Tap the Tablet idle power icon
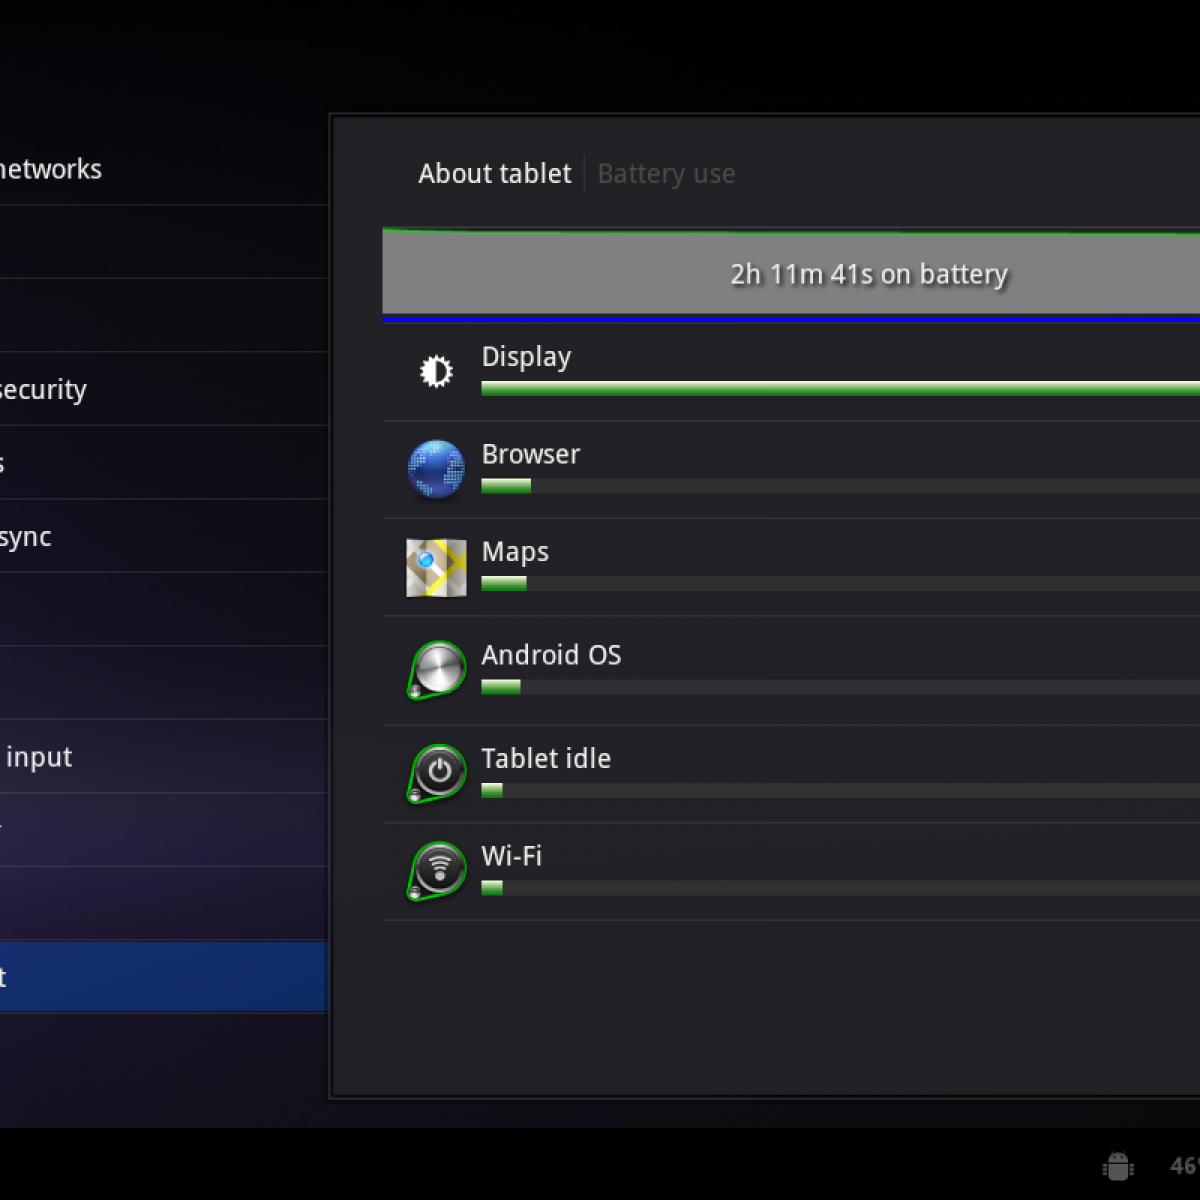 (x=438, y=772)
